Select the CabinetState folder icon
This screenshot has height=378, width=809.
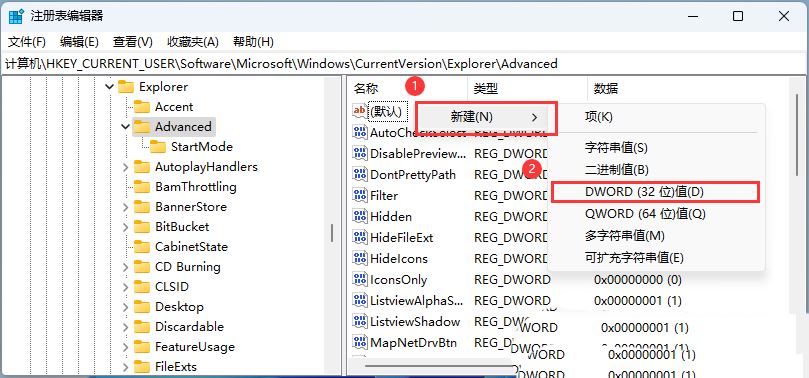[x=141, y=247]
